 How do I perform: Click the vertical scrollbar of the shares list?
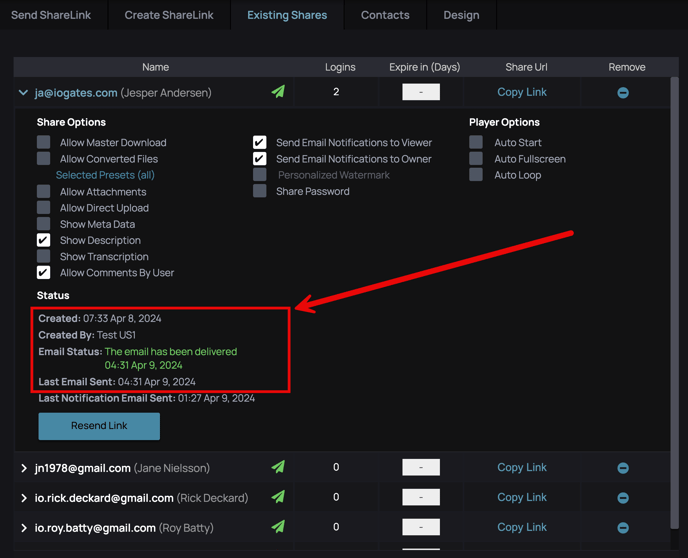tap(675, 300)
